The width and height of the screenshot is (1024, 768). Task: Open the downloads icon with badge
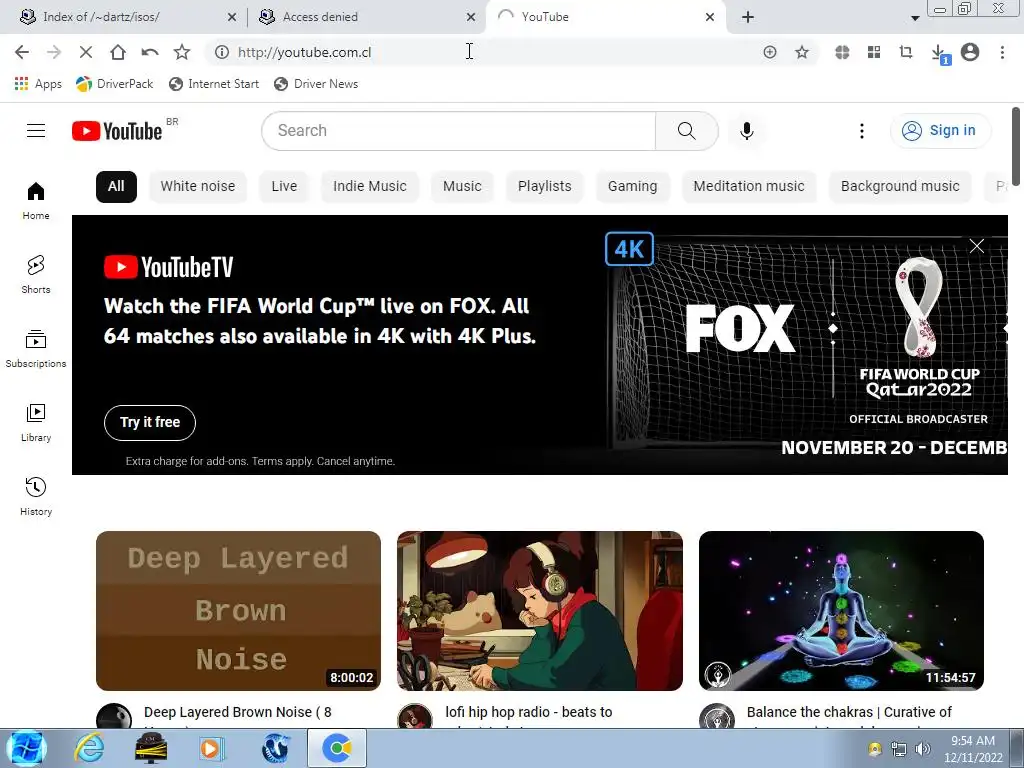point(939,54)
